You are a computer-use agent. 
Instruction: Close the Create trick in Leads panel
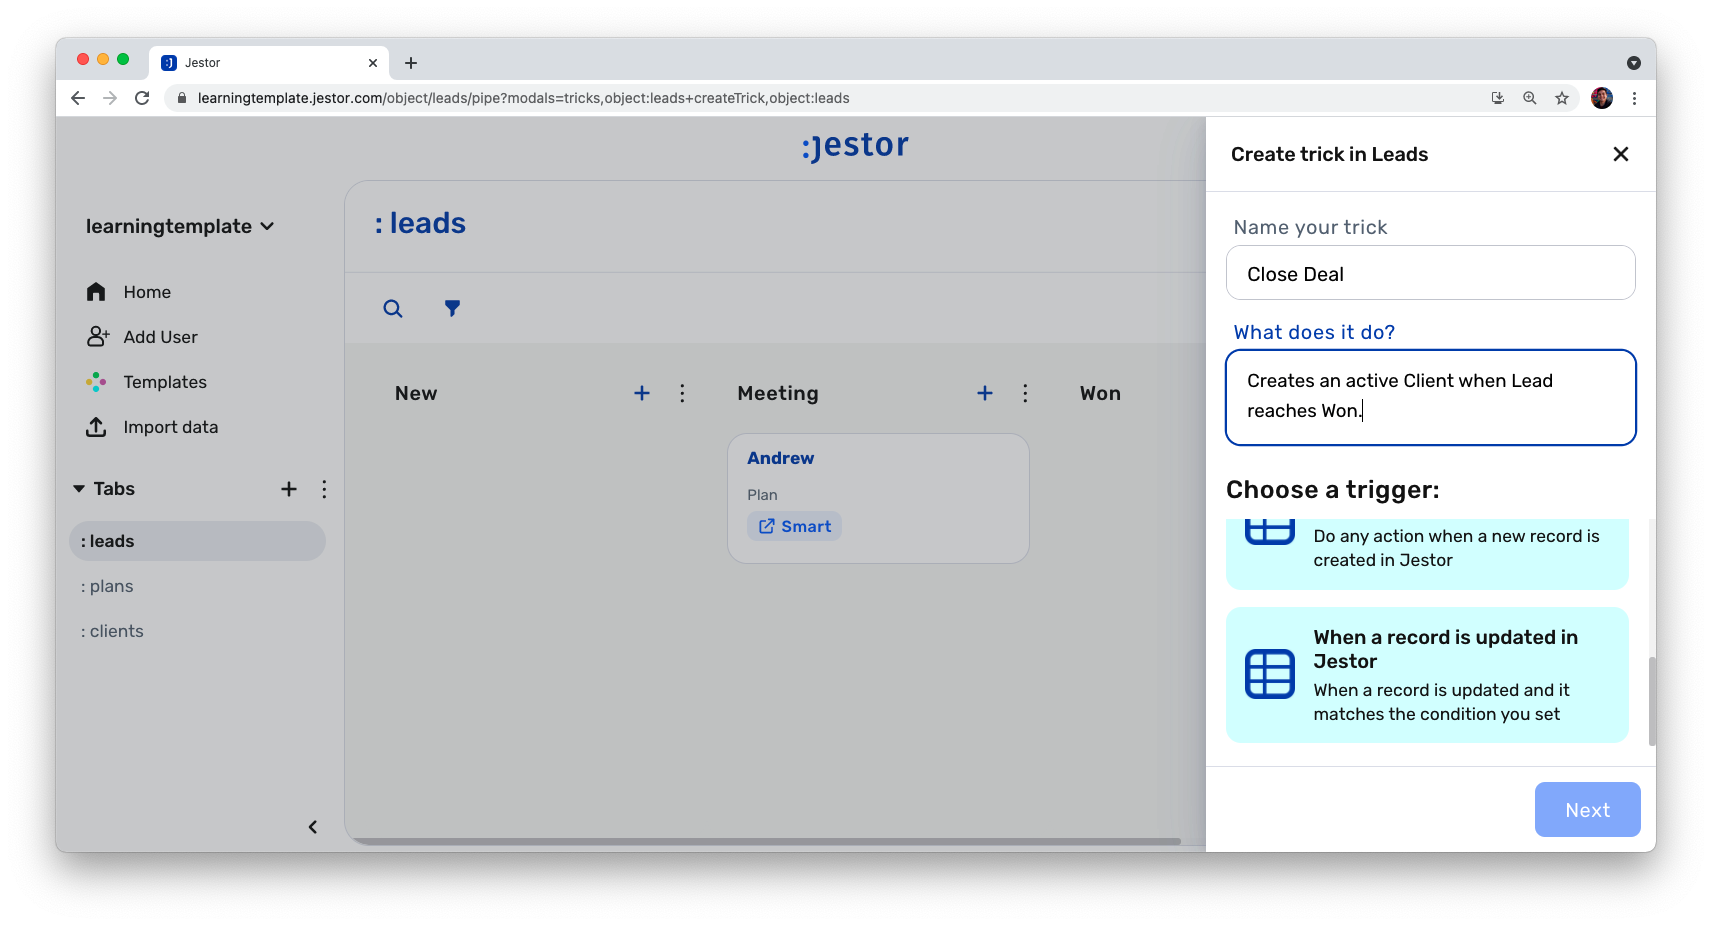1621,154
